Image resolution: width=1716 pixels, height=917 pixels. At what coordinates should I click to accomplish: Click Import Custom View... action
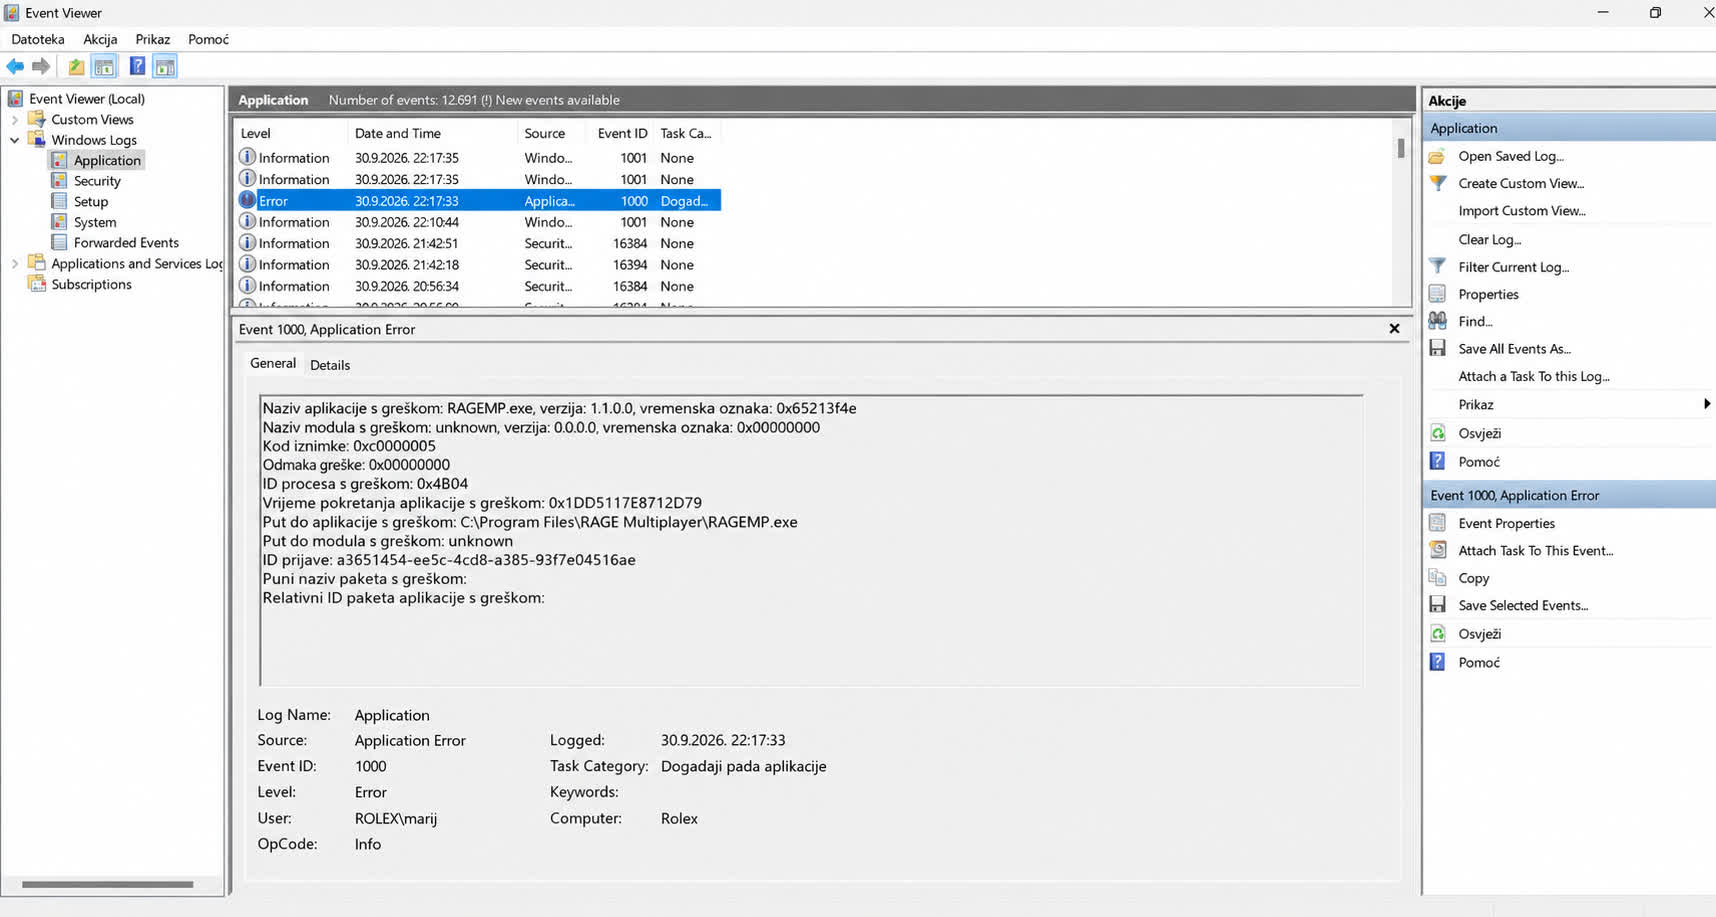tap(1522, 211)
